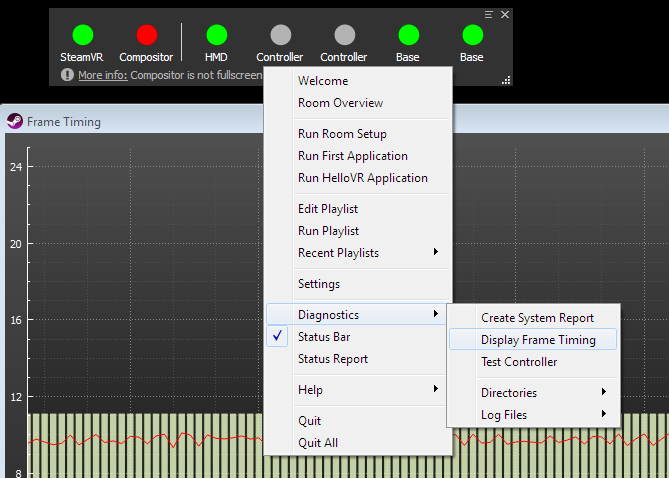Expand the Directories submenu arrow
The width and height of the screenshot is (669, 478).
click(604, 392)
